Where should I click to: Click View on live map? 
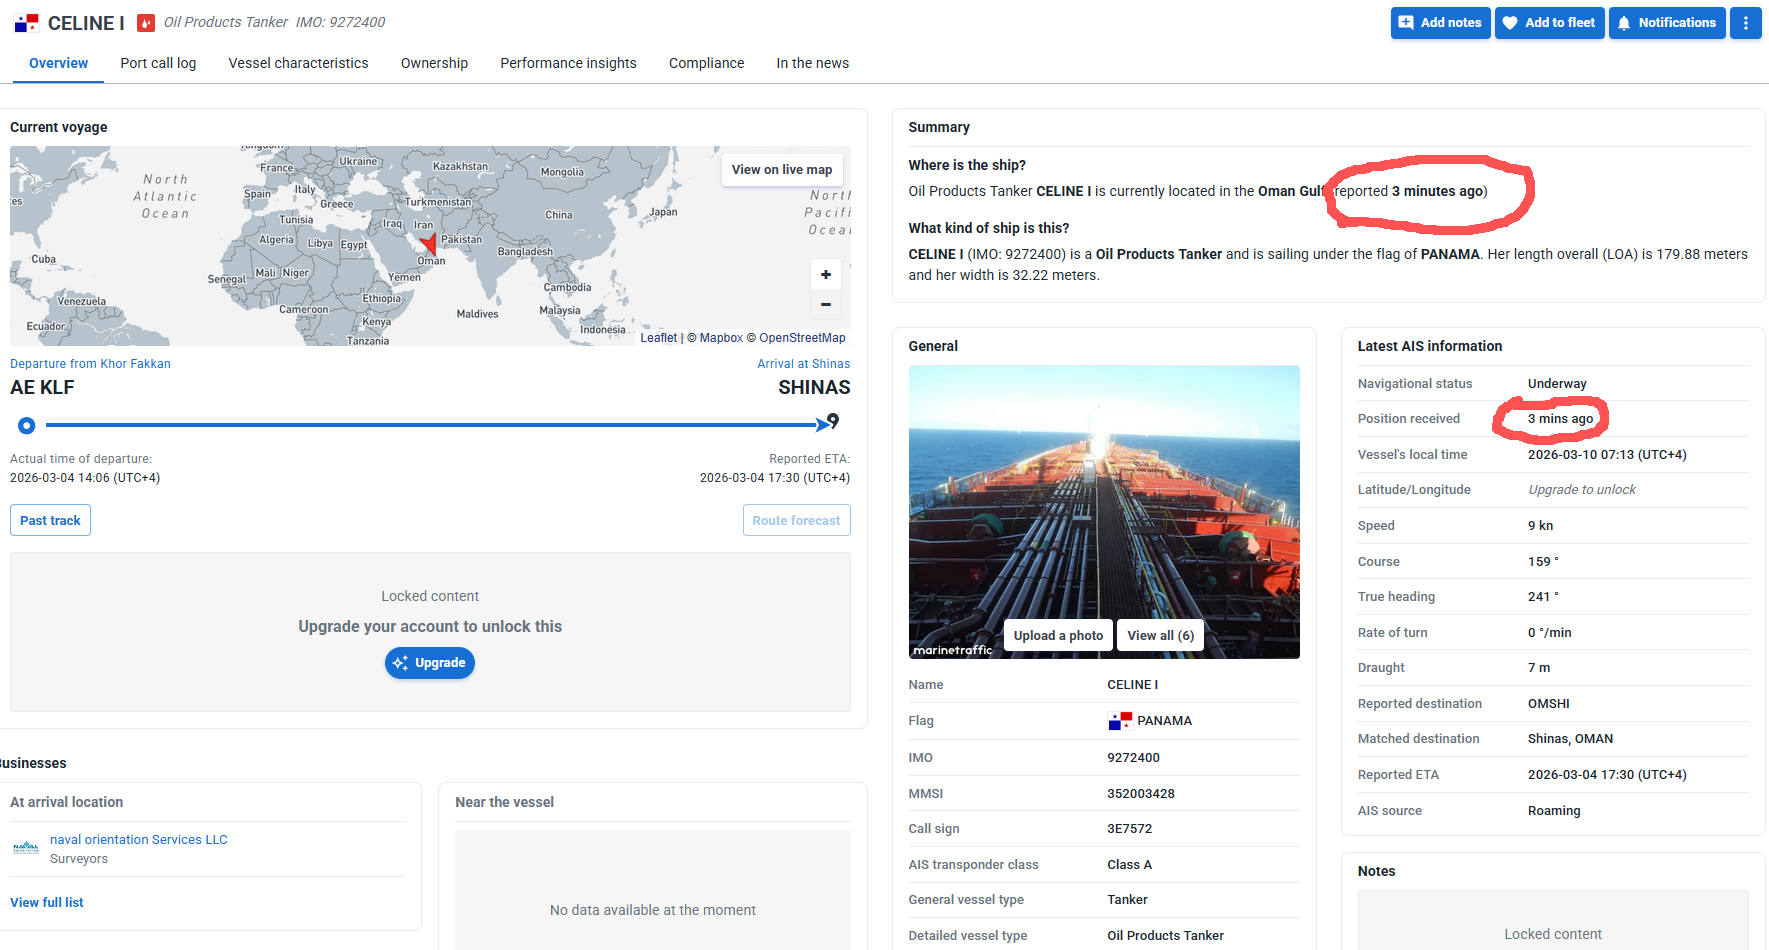781,170
